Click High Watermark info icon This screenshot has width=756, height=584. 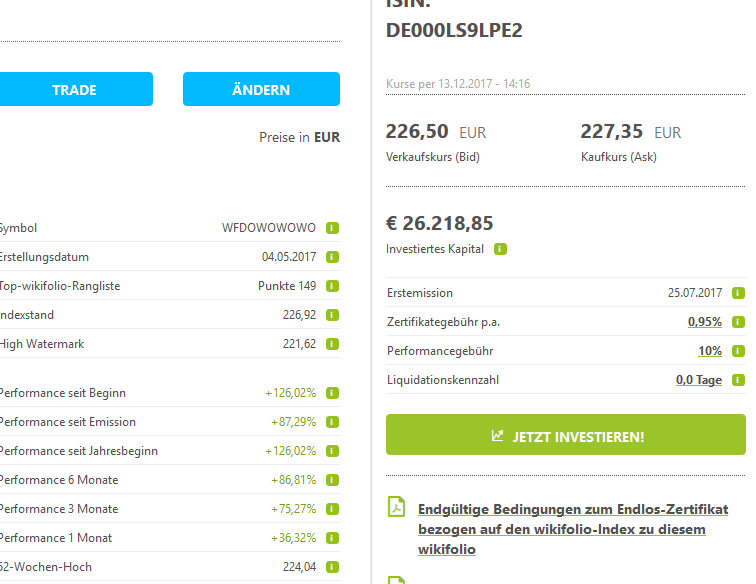[333, 344]
